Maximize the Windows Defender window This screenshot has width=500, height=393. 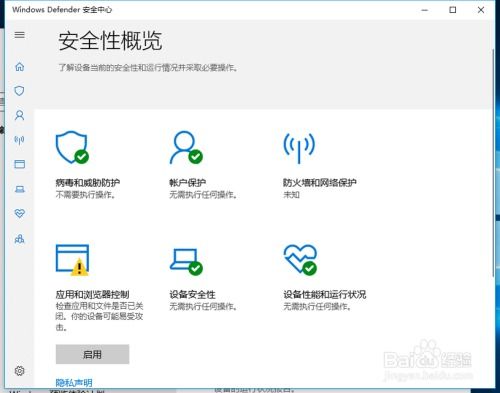(453, 10)
